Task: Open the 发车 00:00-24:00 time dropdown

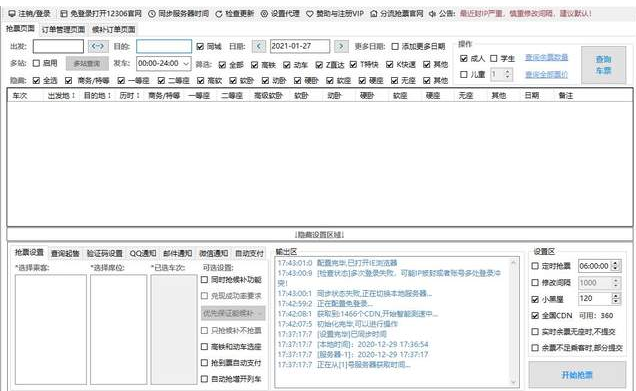Action: [164, 63]
